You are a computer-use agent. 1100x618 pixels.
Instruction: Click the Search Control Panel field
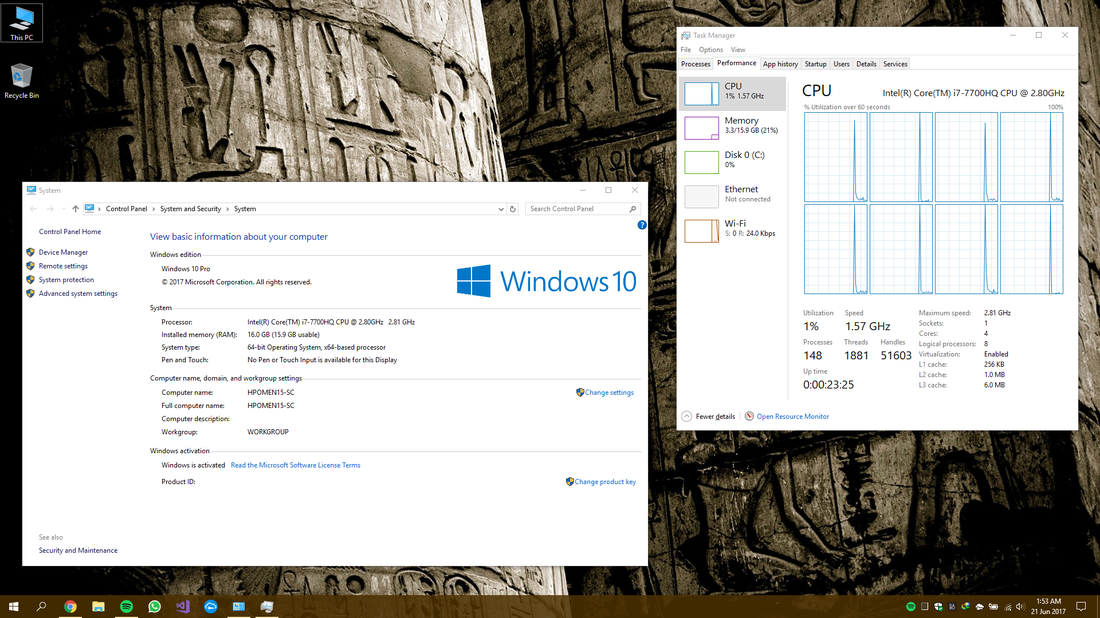pyautogui.click(x=582, y=209)
